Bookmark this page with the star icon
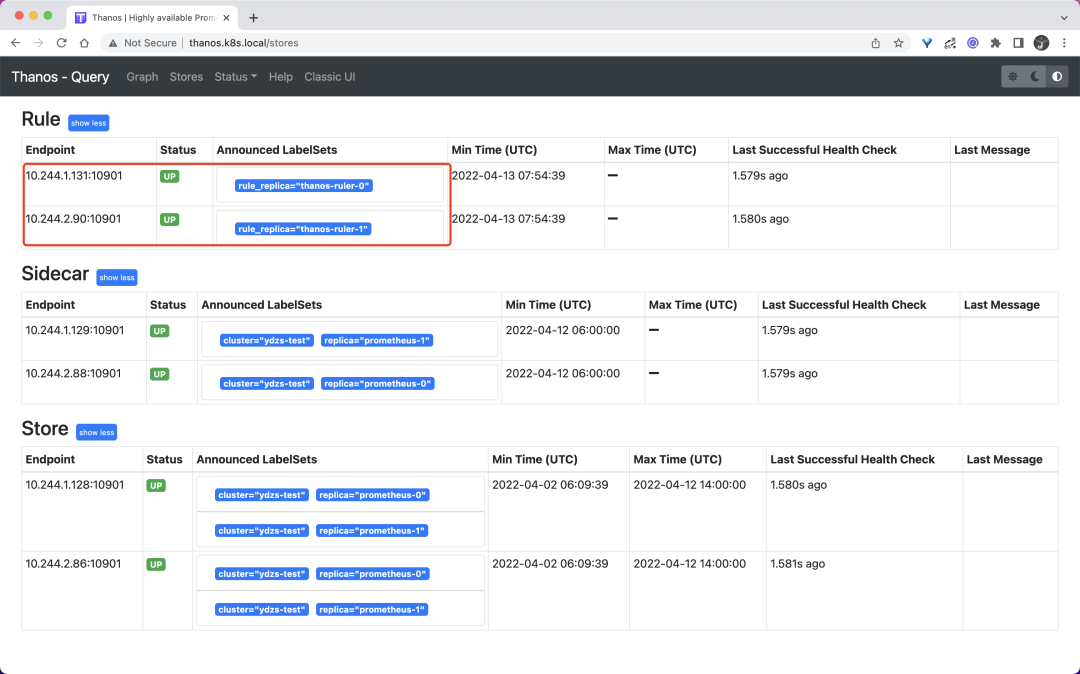 pos(899,43)
